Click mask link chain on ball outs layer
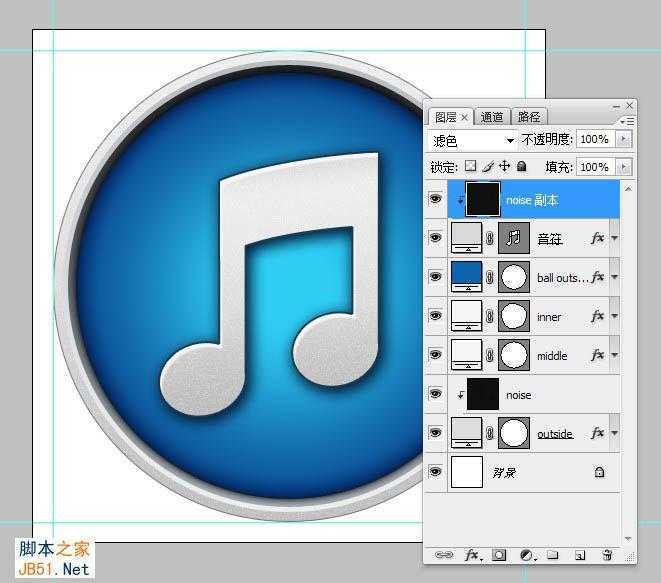661x583 pixels. [x=489, y=277]
